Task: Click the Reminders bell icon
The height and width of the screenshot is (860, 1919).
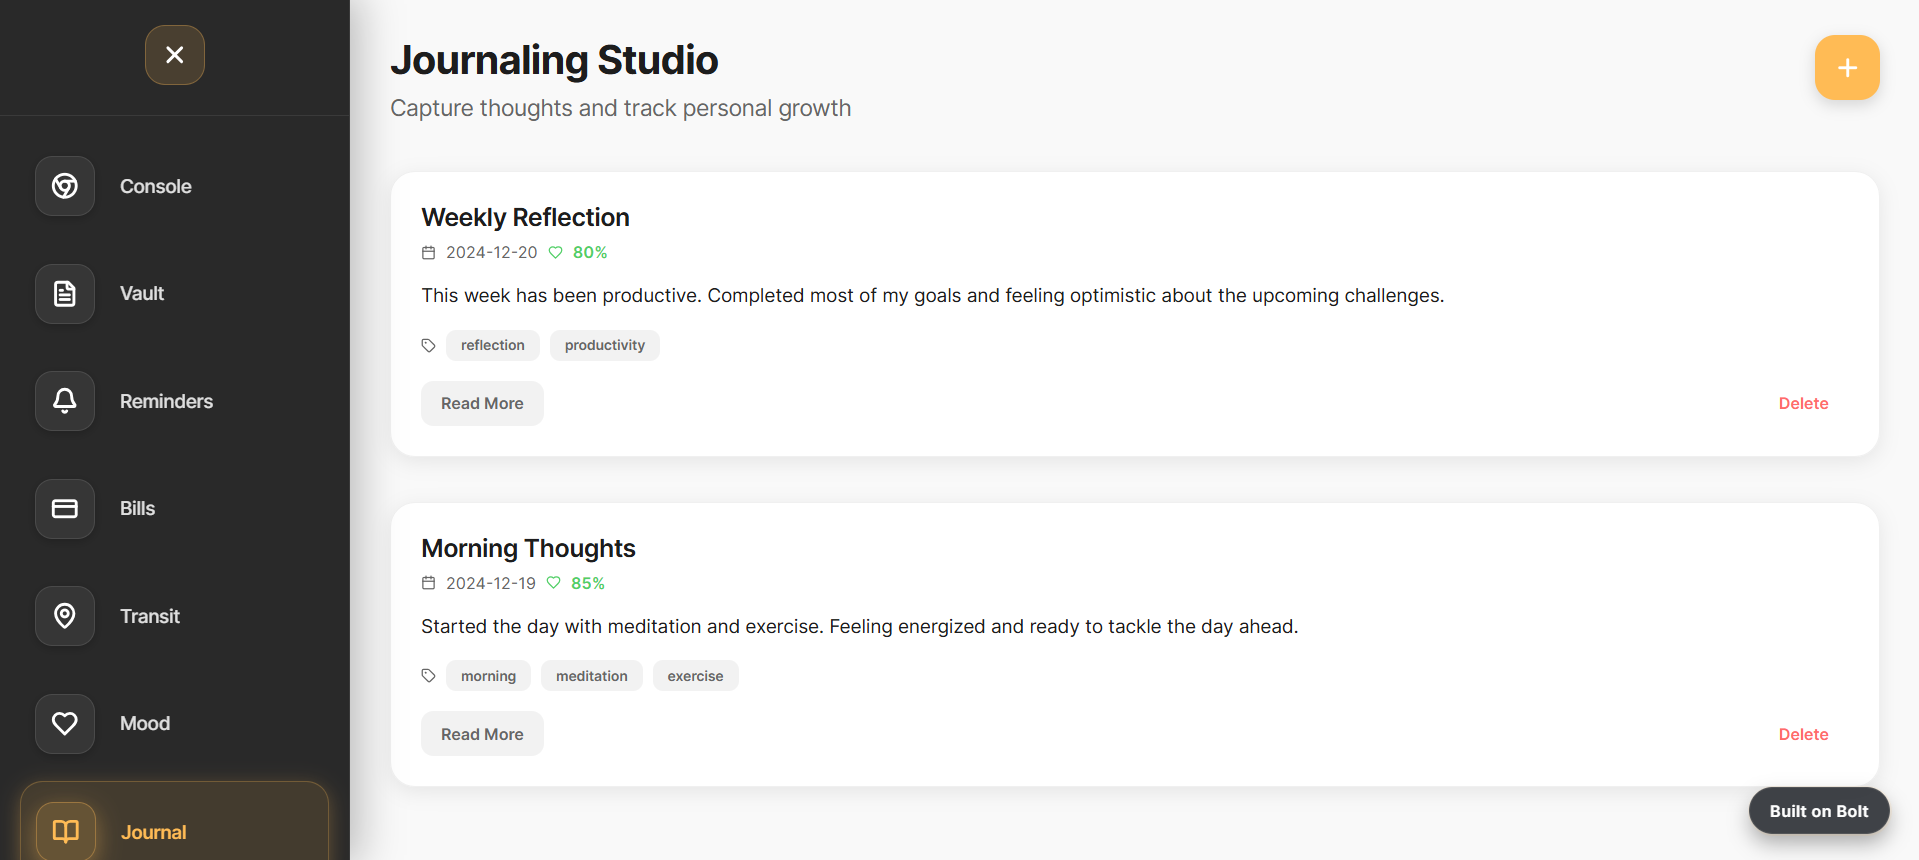Action: (65, 401)
